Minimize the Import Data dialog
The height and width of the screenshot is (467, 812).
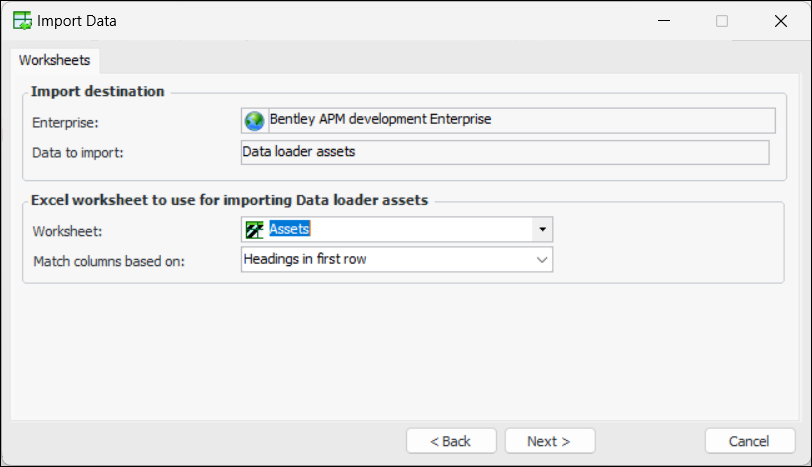pyautogui.click(x=662, y=20)
